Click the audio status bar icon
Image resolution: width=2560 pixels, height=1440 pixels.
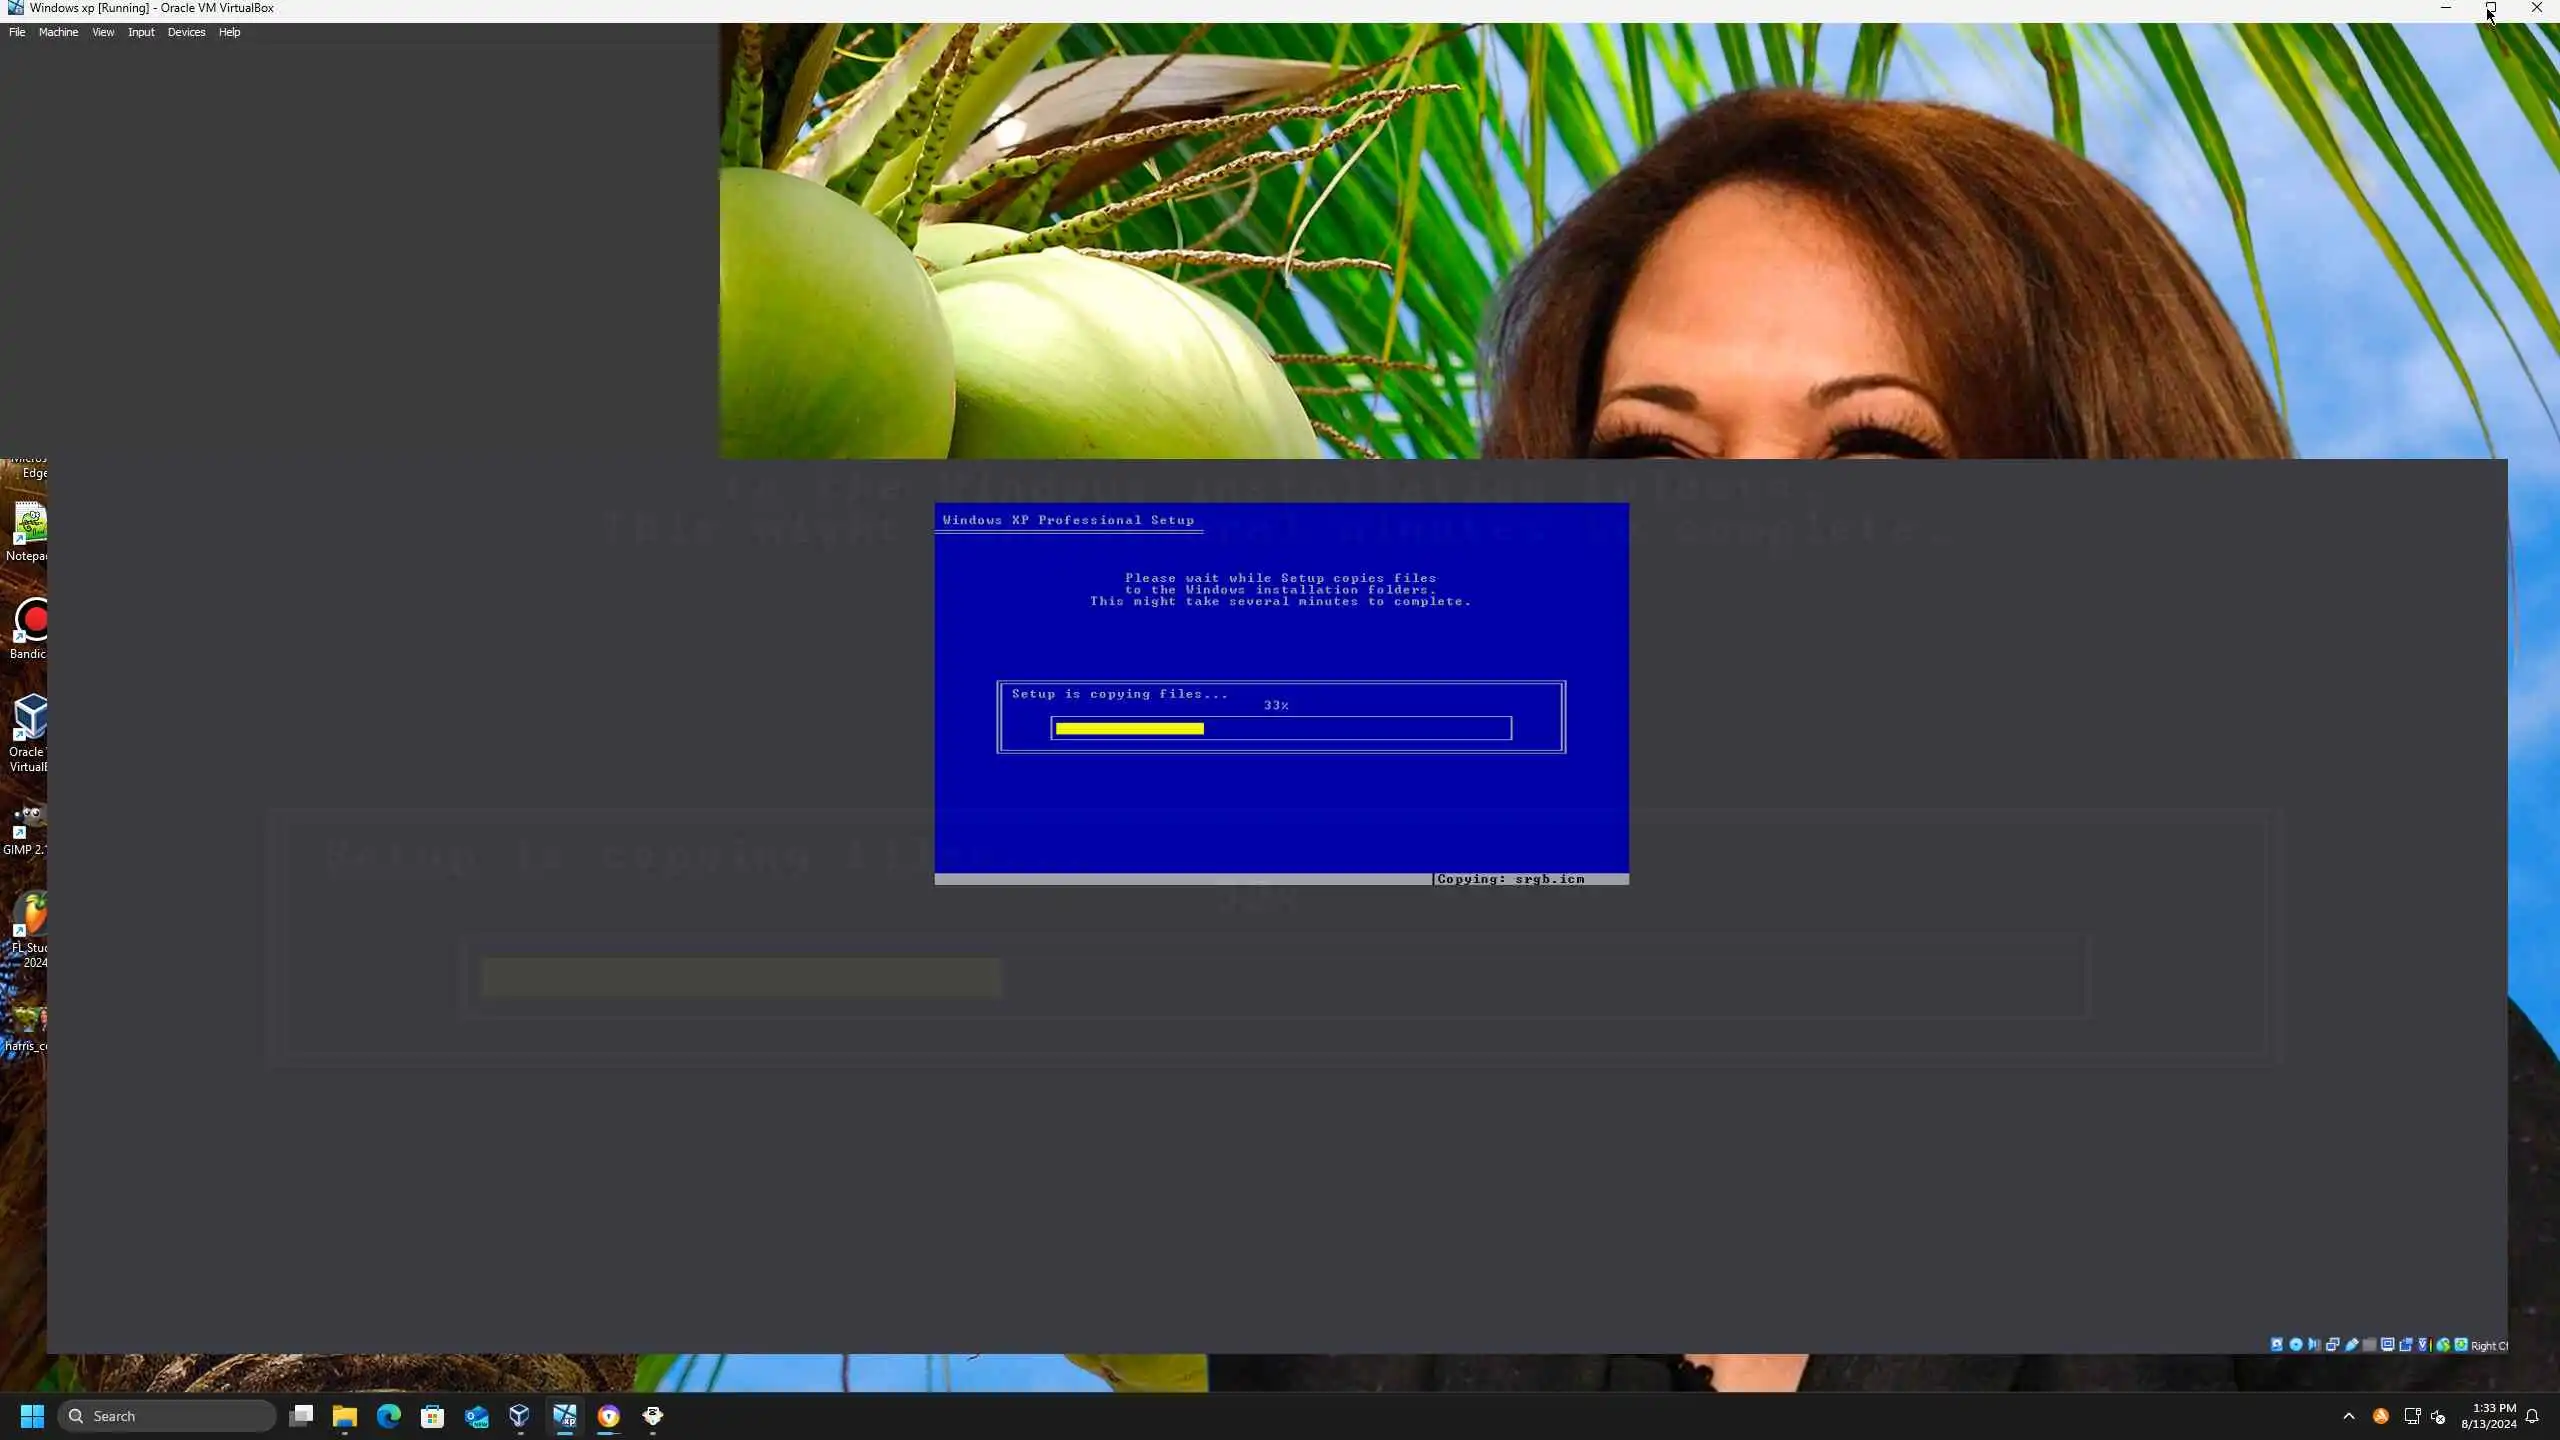click(2313, 1345)
